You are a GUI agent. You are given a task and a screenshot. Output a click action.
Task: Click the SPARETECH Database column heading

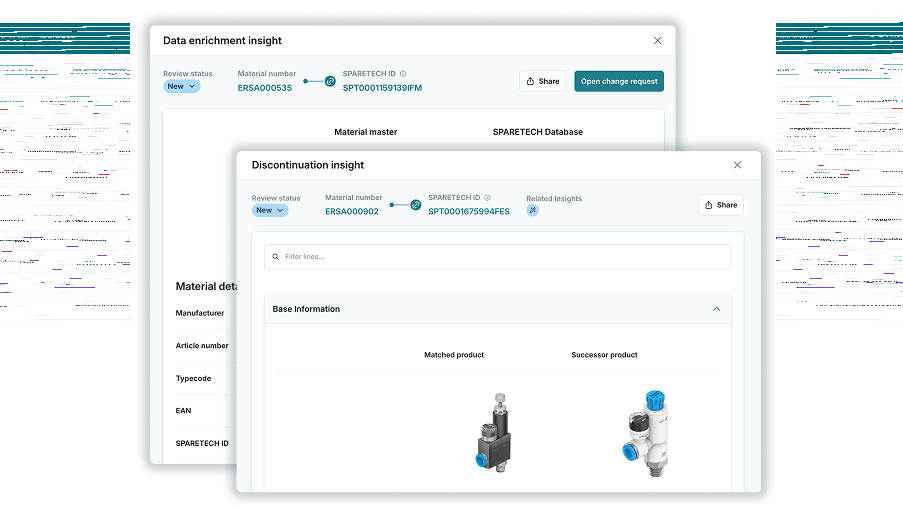click(538, 132)
